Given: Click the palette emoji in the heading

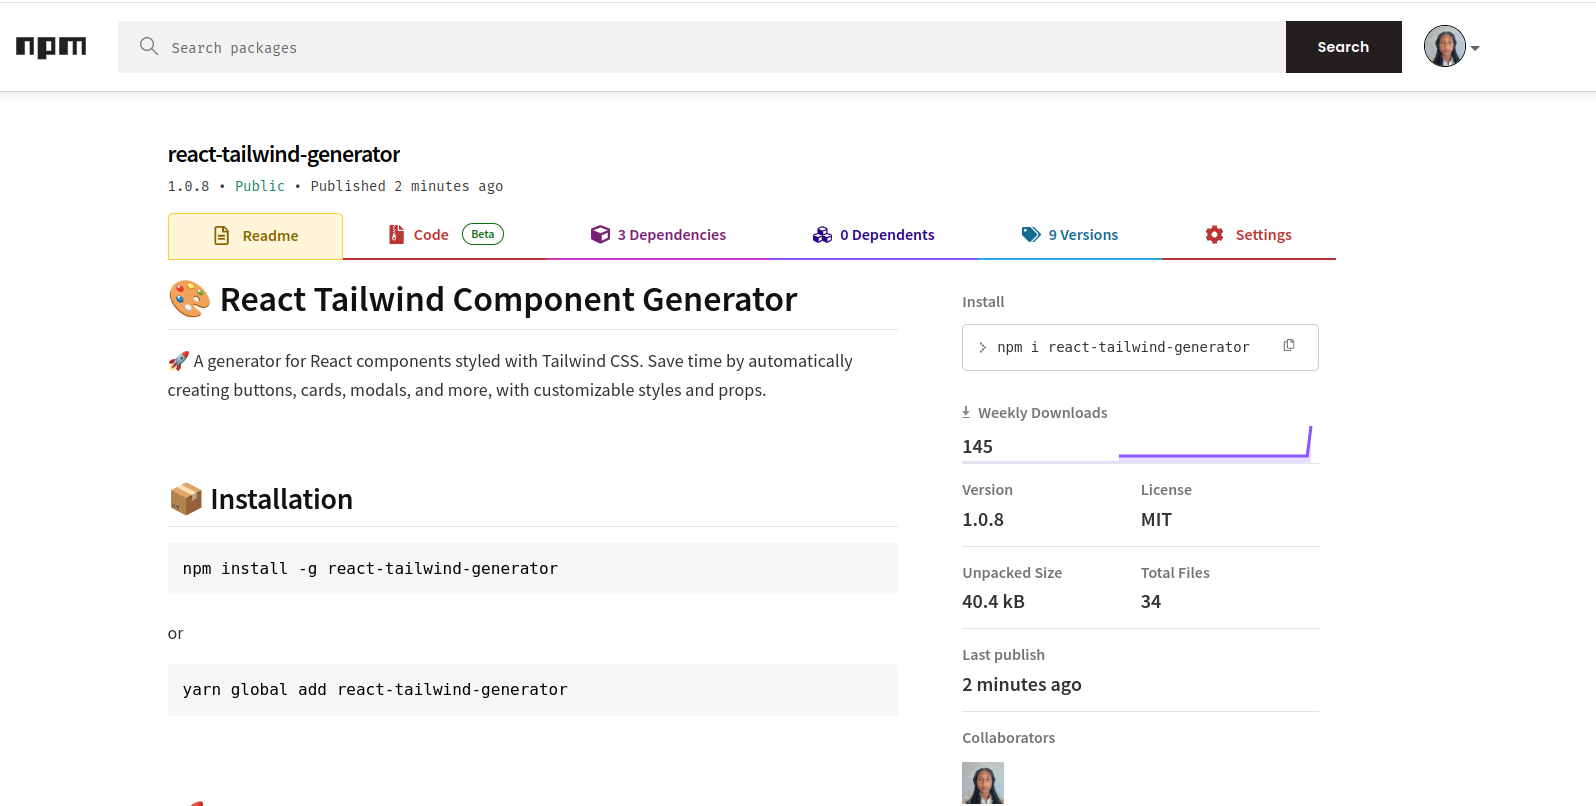Looking at the screenshot, I should click(189, 299).
